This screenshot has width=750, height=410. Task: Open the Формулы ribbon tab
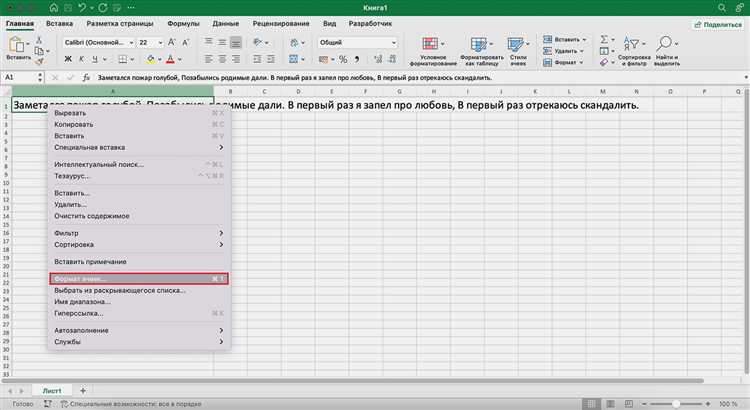[183, 23]
